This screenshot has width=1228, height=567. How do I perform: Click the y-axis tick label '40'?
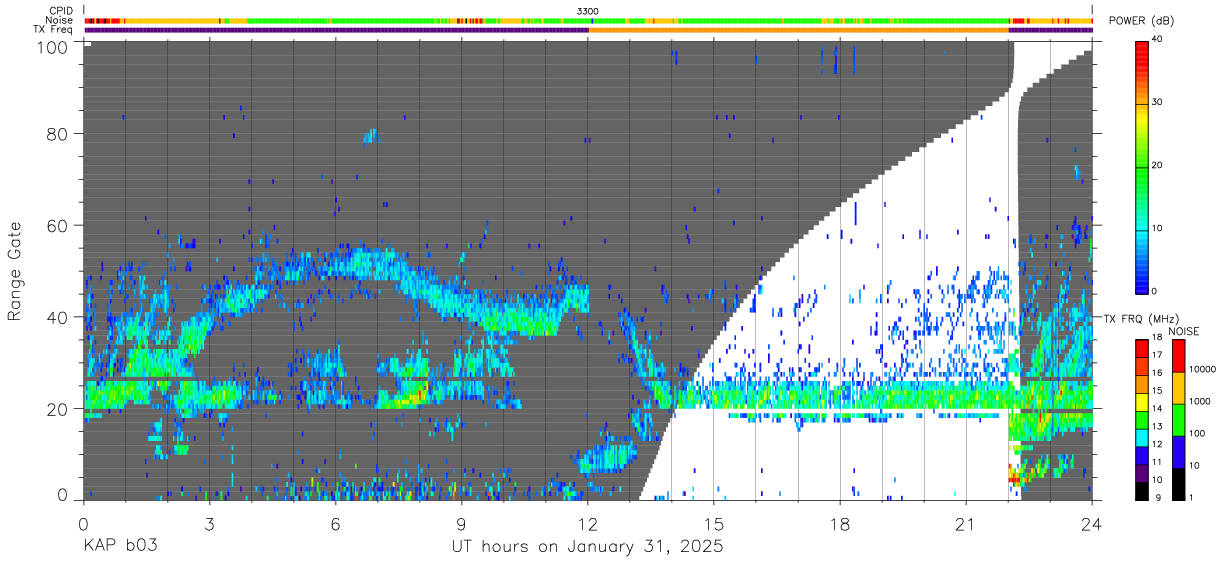click(x=57, y=317)
